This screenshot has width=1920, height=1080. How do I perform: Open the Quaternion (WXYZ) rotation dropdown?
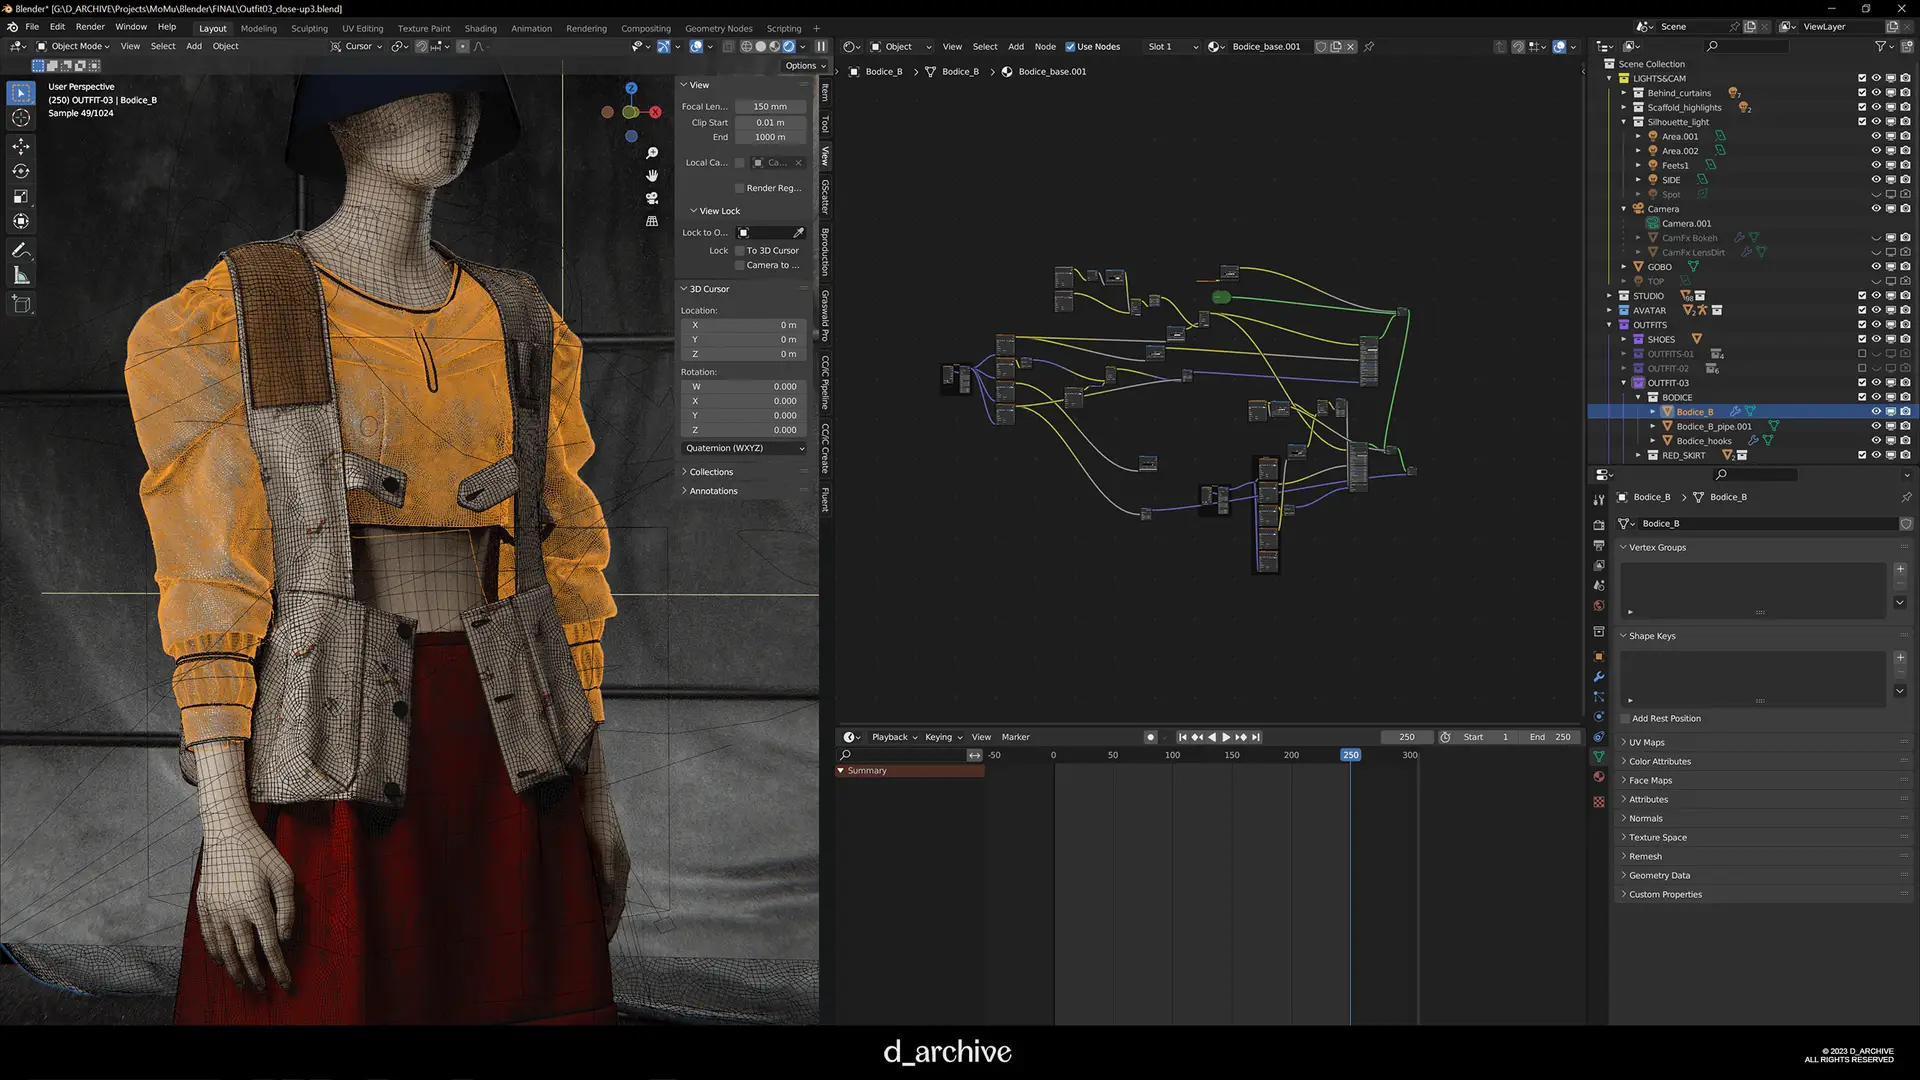click(x=744, y=448)
